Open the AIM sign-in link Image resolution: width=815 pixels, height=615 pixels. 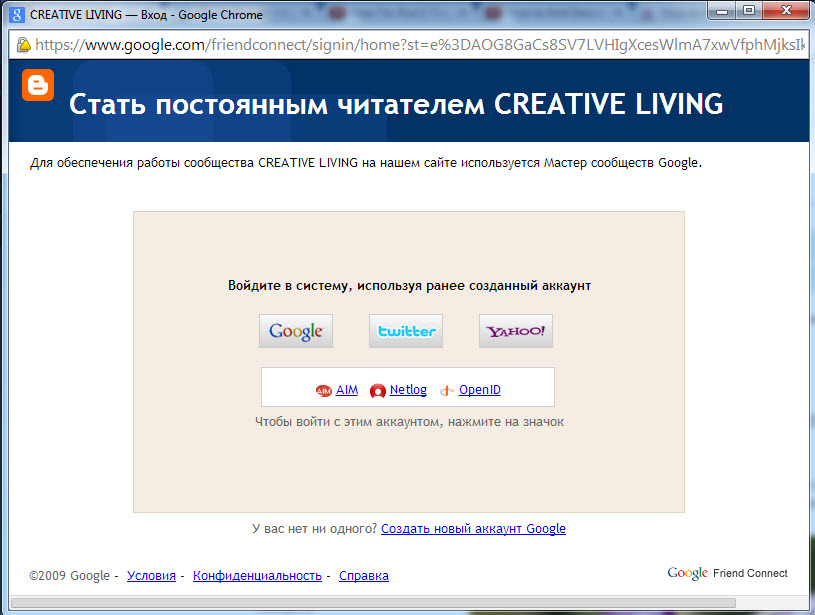point(347,389)
